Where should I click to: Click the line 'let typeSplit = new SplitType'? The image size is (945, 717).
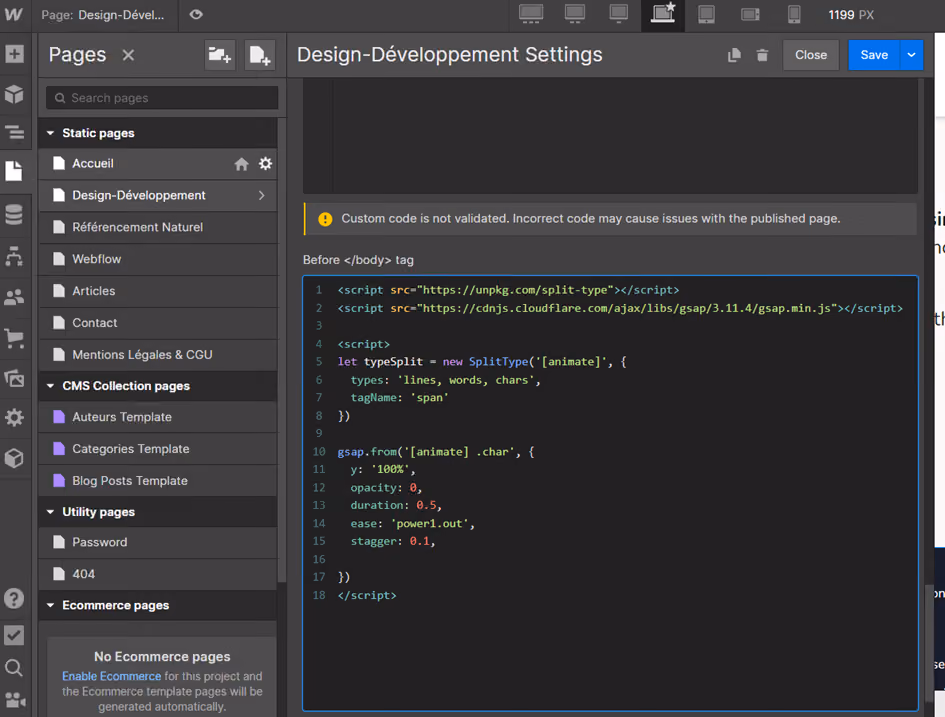pyautogui.click(x=482, y=362)
